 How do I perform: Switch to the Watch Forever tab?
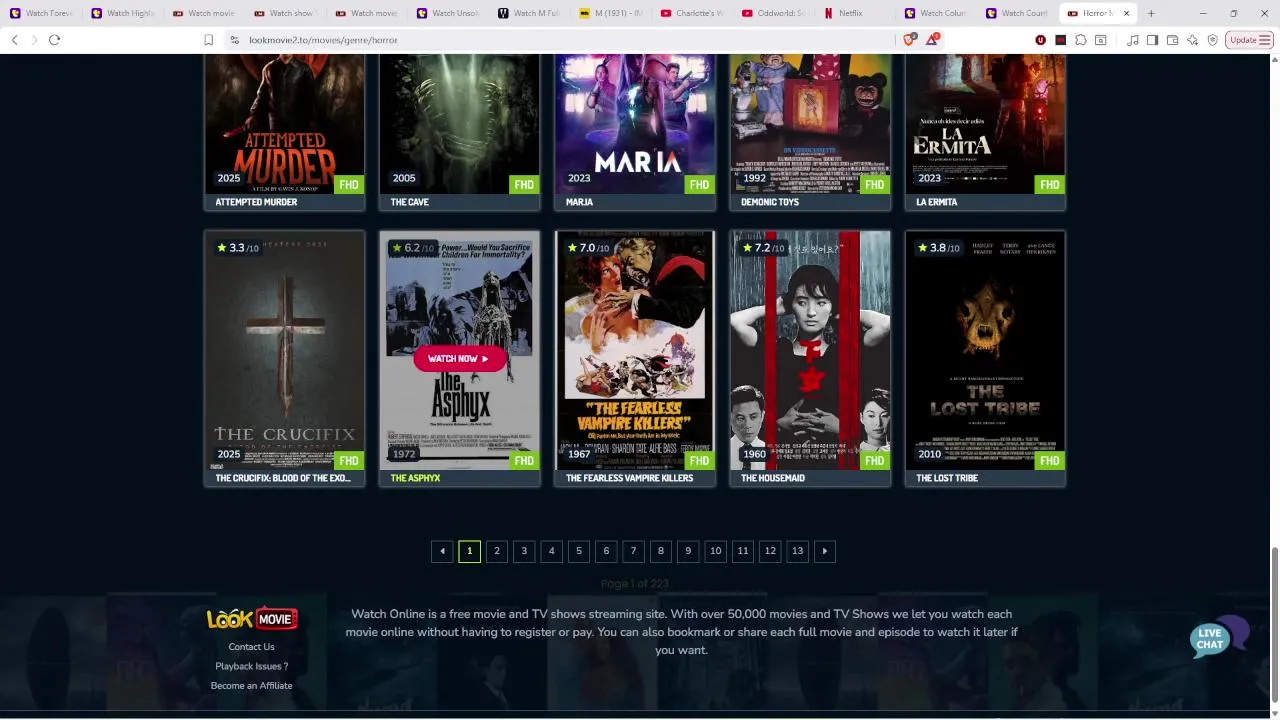tap(41, 13)
